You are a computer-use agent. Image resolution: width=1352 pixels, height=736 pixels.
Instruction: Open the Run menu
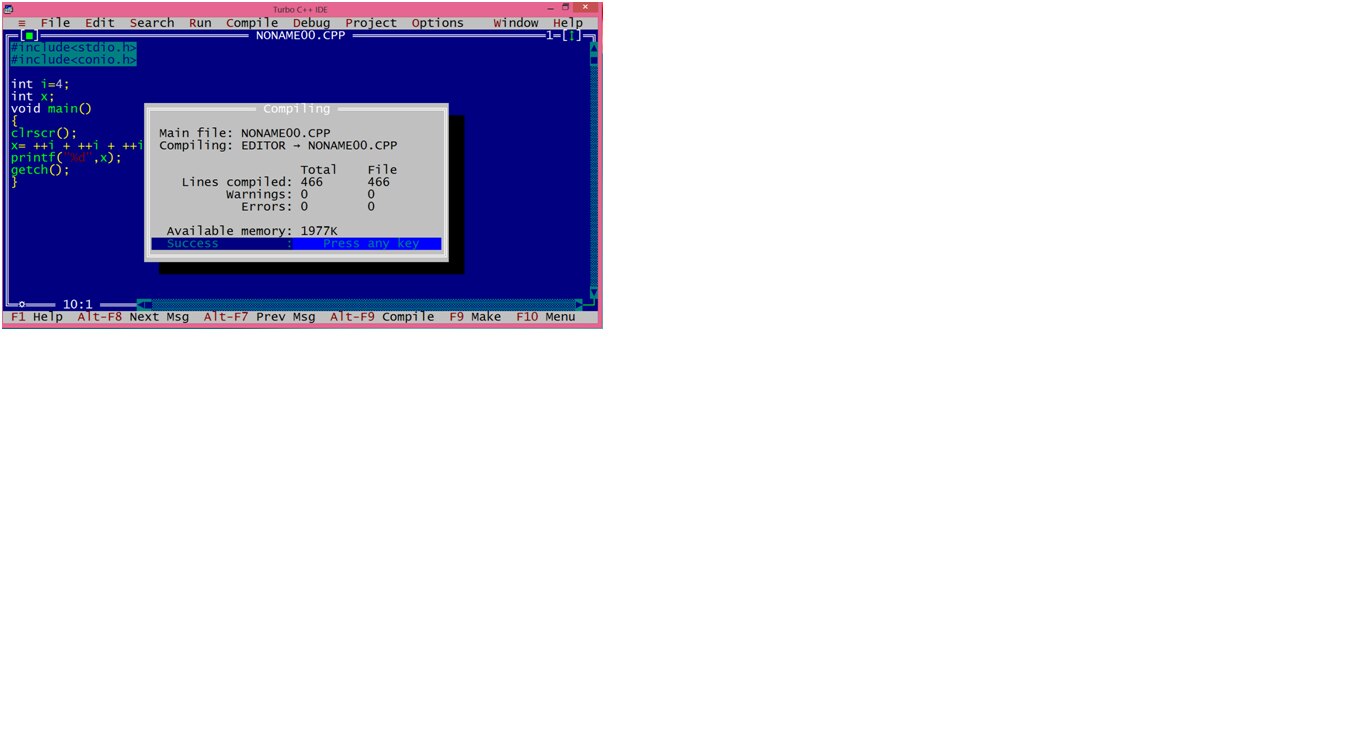tap(200, 23)
